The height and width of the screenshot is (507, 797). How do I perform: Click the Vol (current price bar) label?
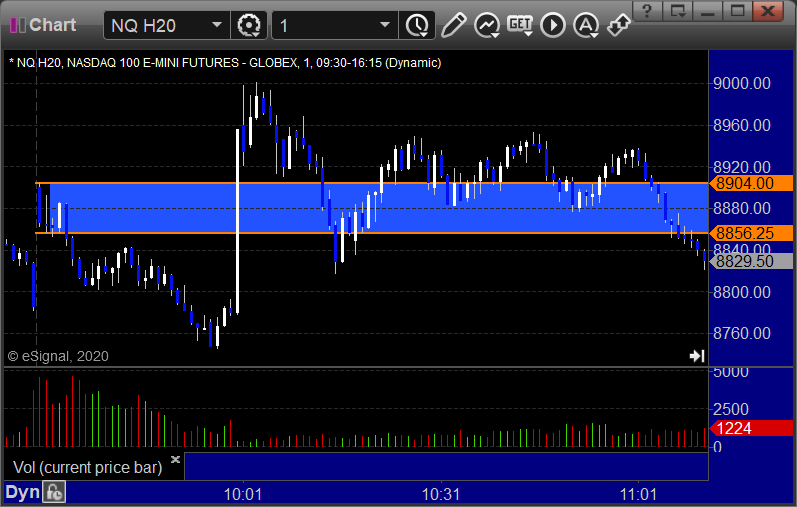pyautogui.click(x=87, y=467)
